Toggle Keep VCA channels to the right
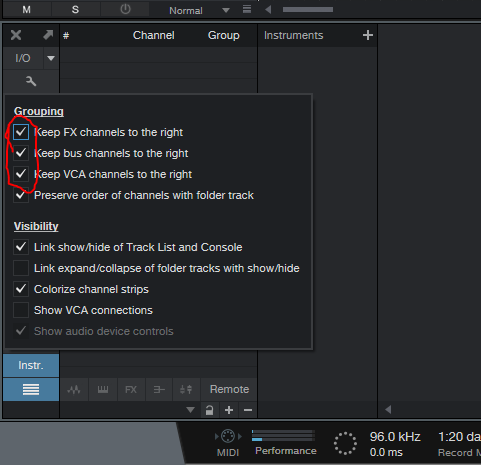Viewport: 481px width, 465px height. (x=21, y=174)
